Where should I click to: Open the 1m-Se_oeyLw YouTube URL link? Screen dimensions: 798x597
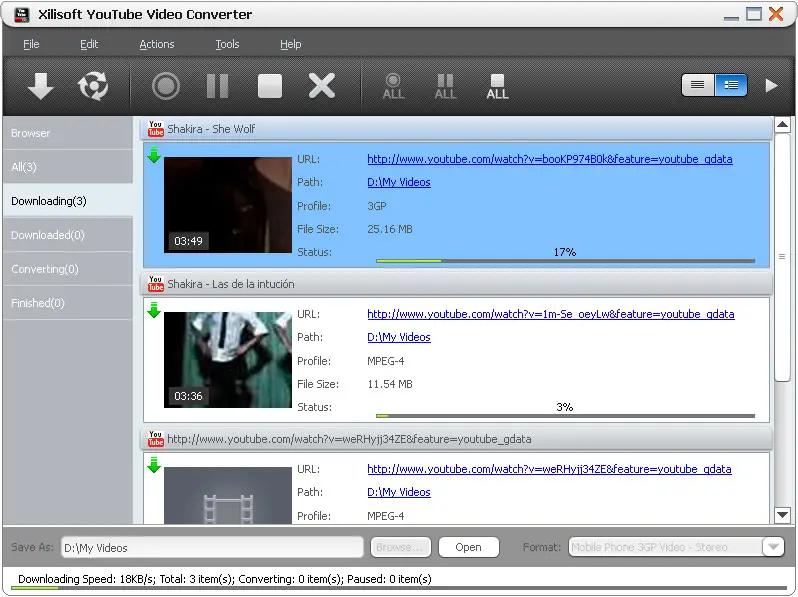click(551, 314)
